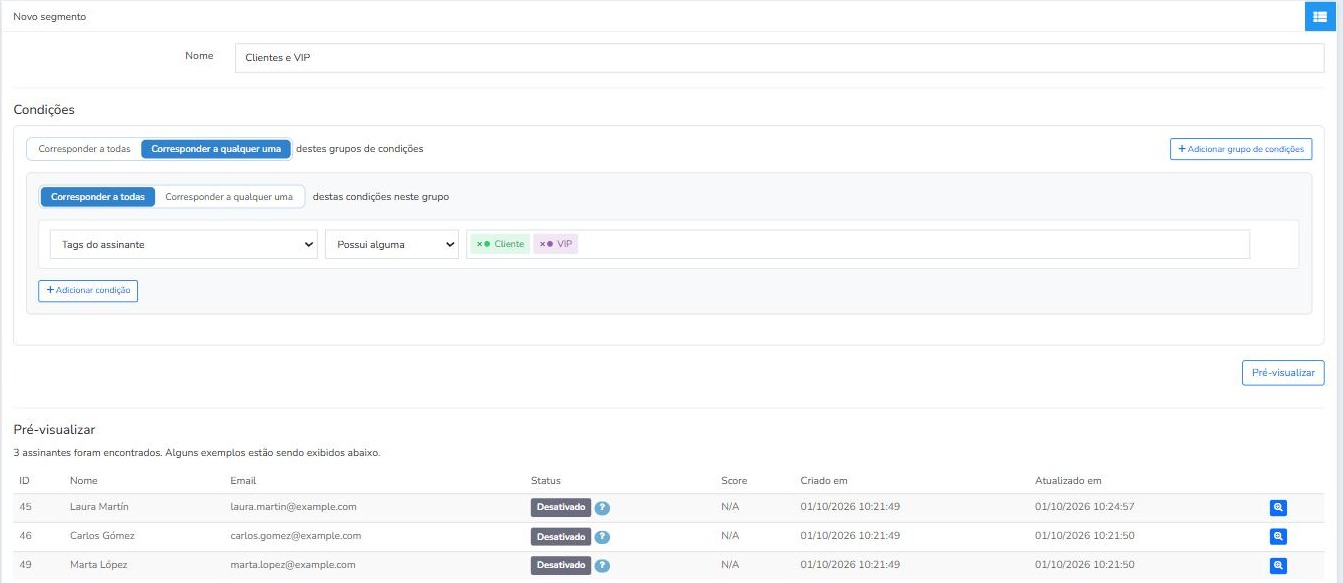The image size is (1343, 583).
Task: View details of Marta López subscriber
Action: (1278, 566)
